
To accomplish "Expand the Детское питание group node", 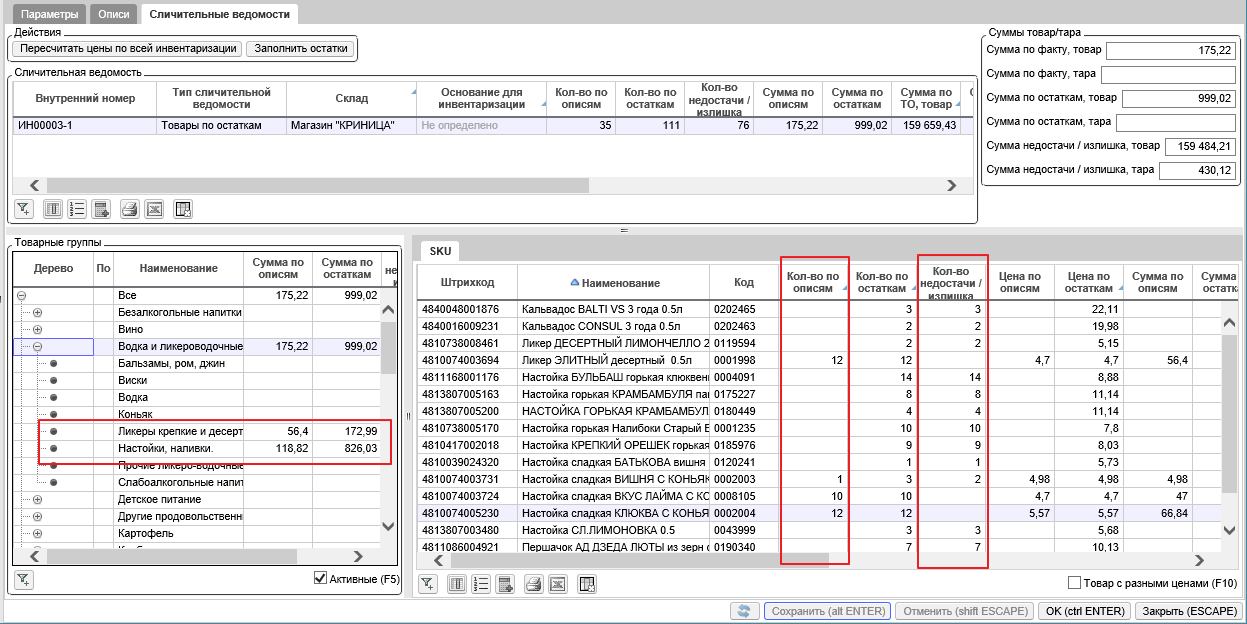I will coord(37,500).
